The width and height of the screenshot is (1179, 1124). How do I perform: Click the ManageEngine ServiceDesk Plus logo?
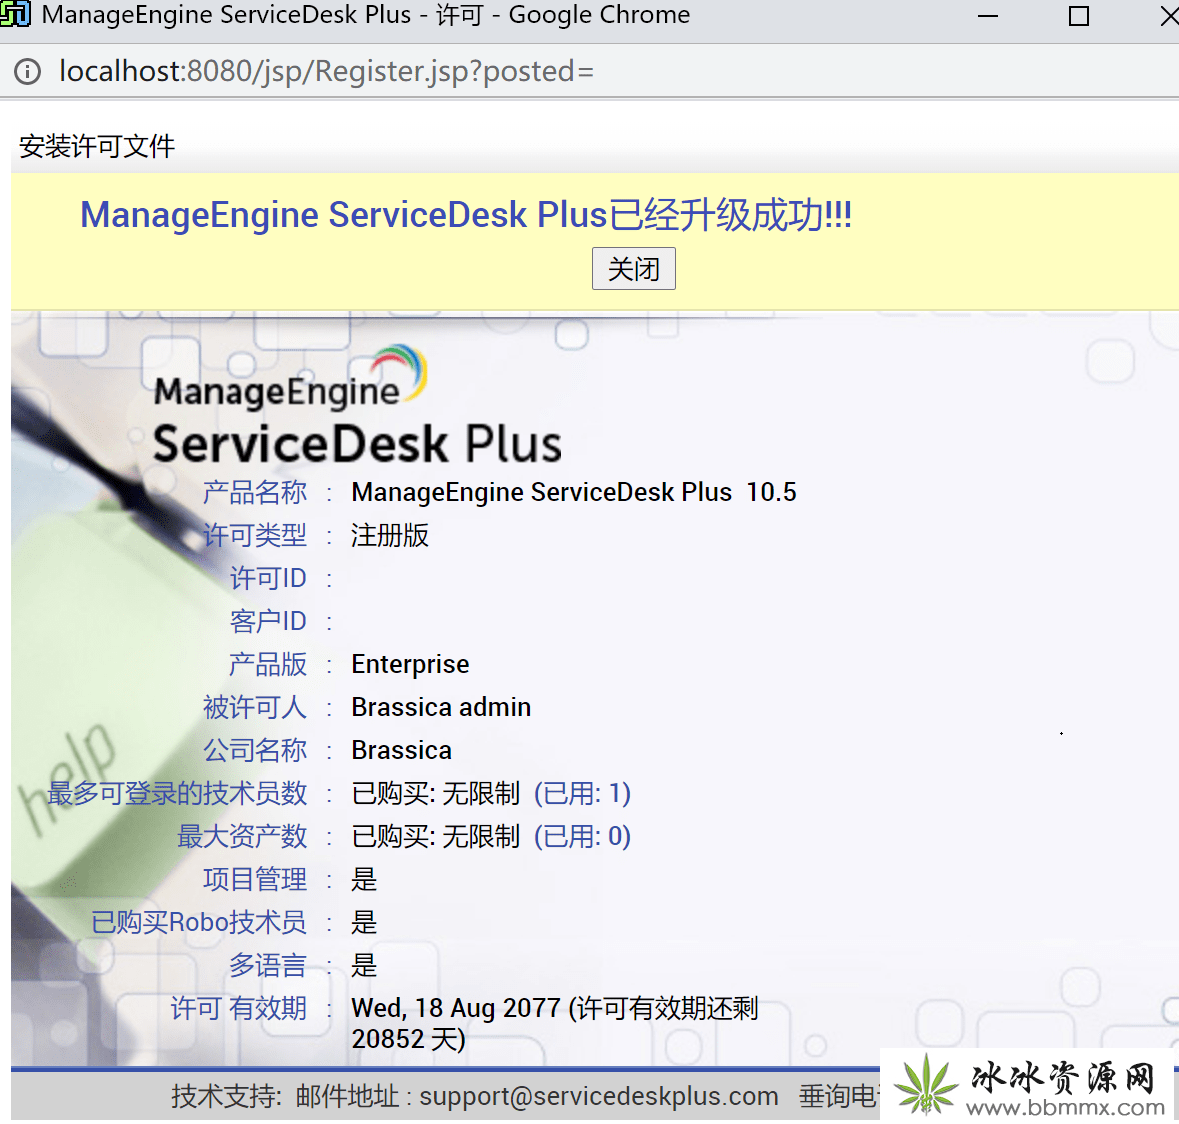click(357, 406)
